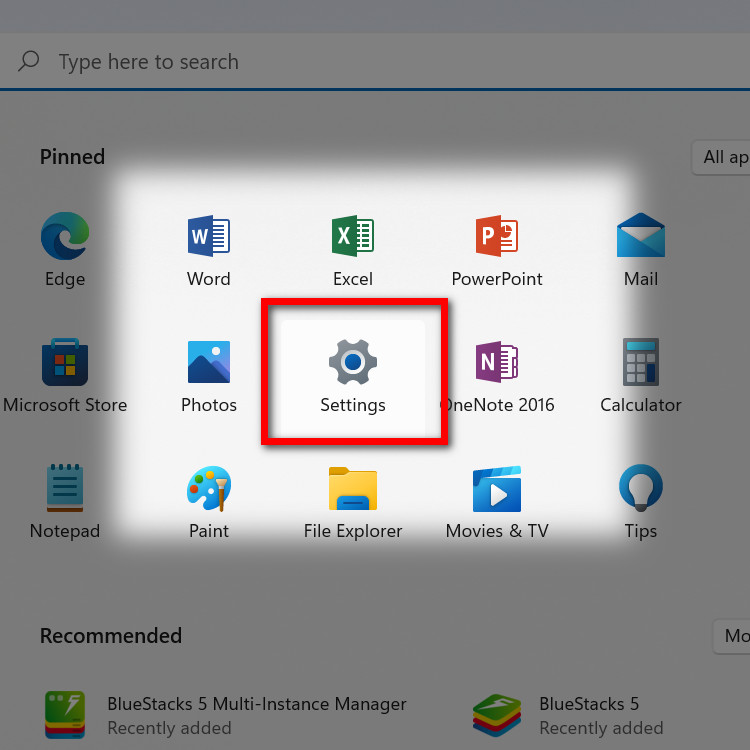Open the Mail app
The height and width of the screenshot is (750, 750).
click(x=640, y=250)
